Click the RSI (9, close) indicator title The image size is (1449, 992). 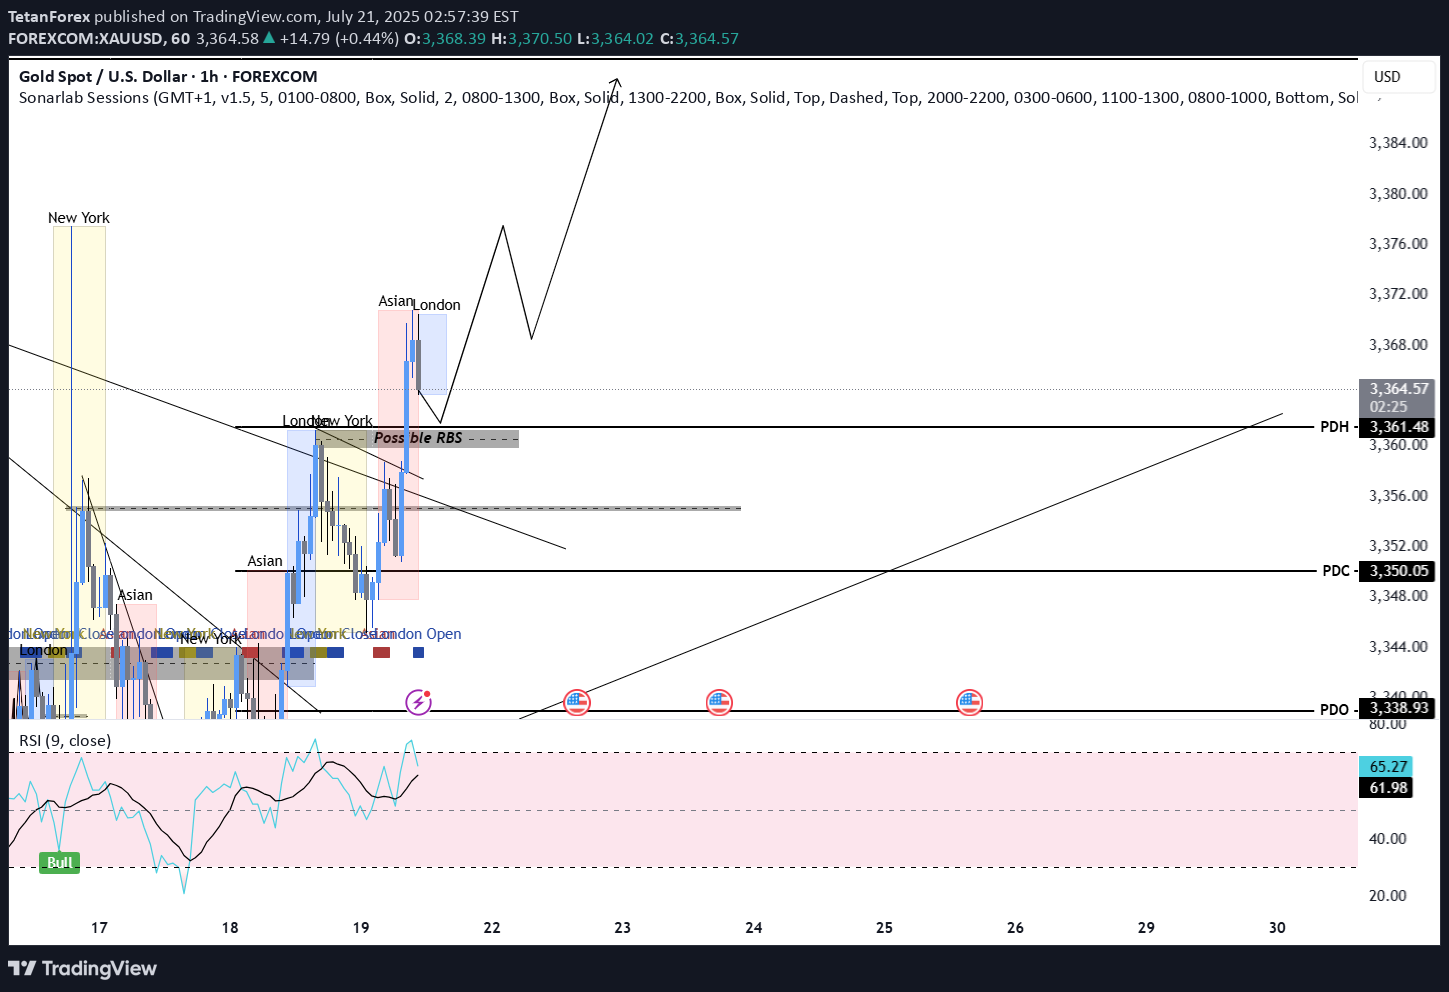point(65,741)
